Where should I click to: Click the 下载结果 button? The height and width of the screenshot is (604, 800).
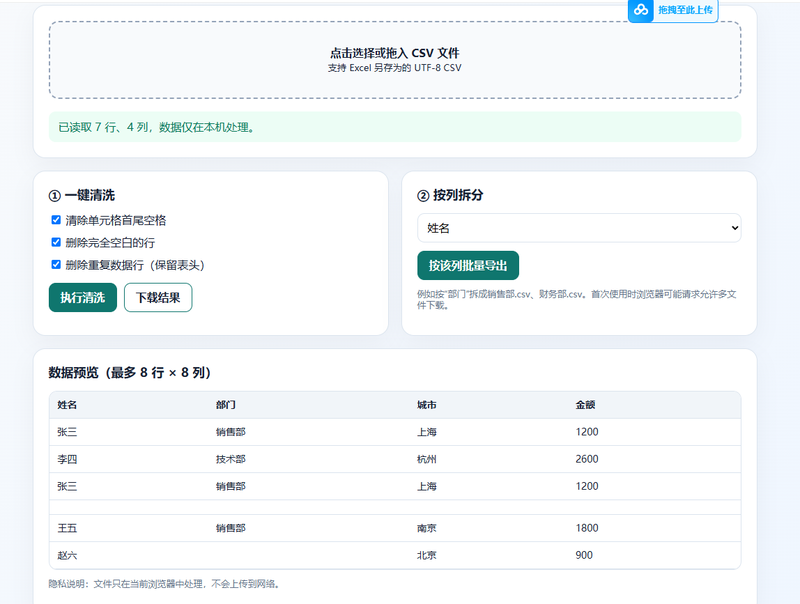pyautogui.click(x=158, y=297)
